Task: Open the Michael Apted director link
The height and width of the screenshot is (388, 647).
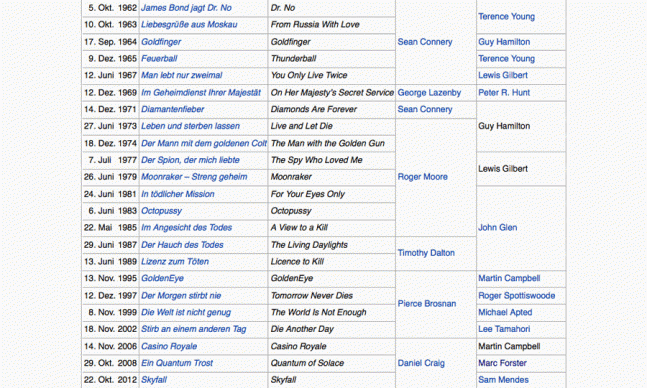Action: [x=505, y=312]
